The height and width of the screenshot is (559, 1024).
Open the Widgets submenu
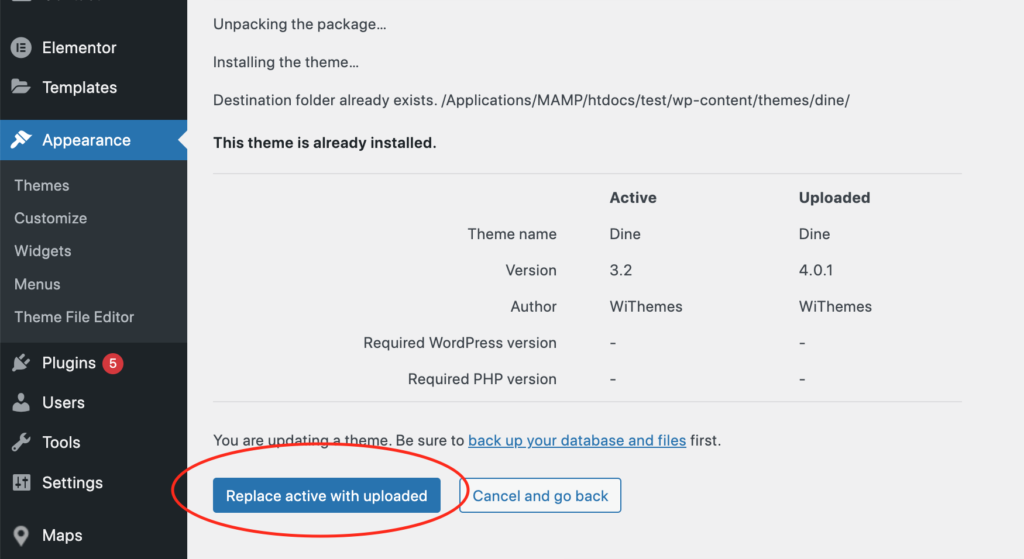pyautogui.click(x=42, y=251)
